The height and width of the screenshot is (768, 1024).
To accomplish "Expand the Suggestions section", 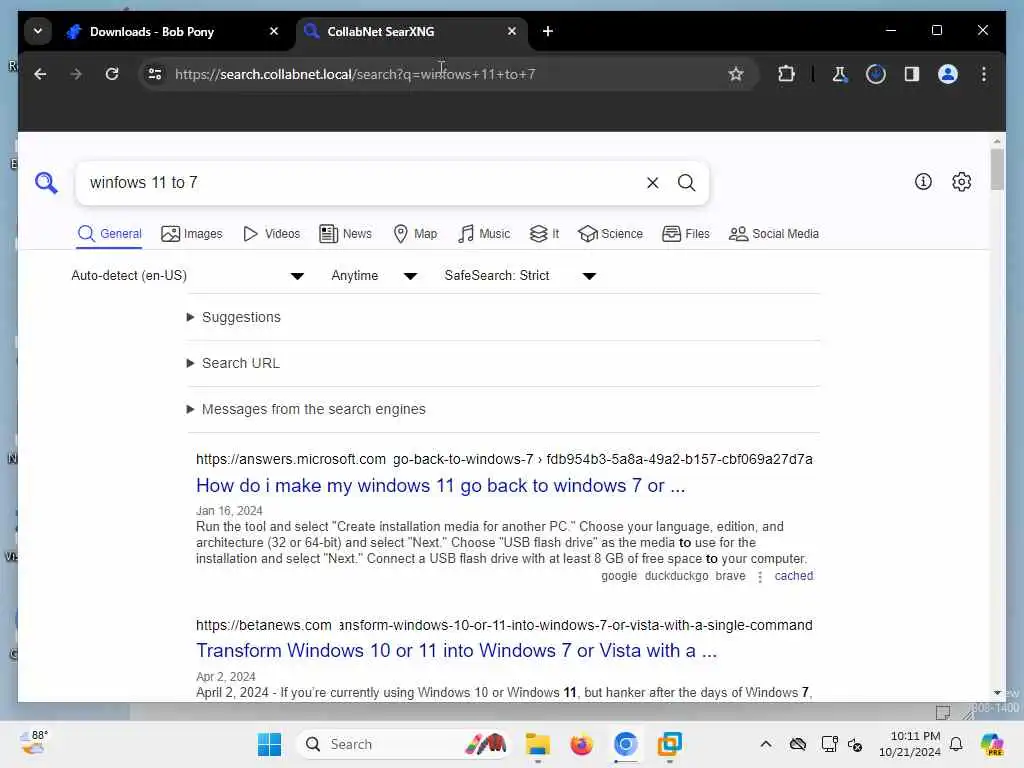I will tap(234, 317).
